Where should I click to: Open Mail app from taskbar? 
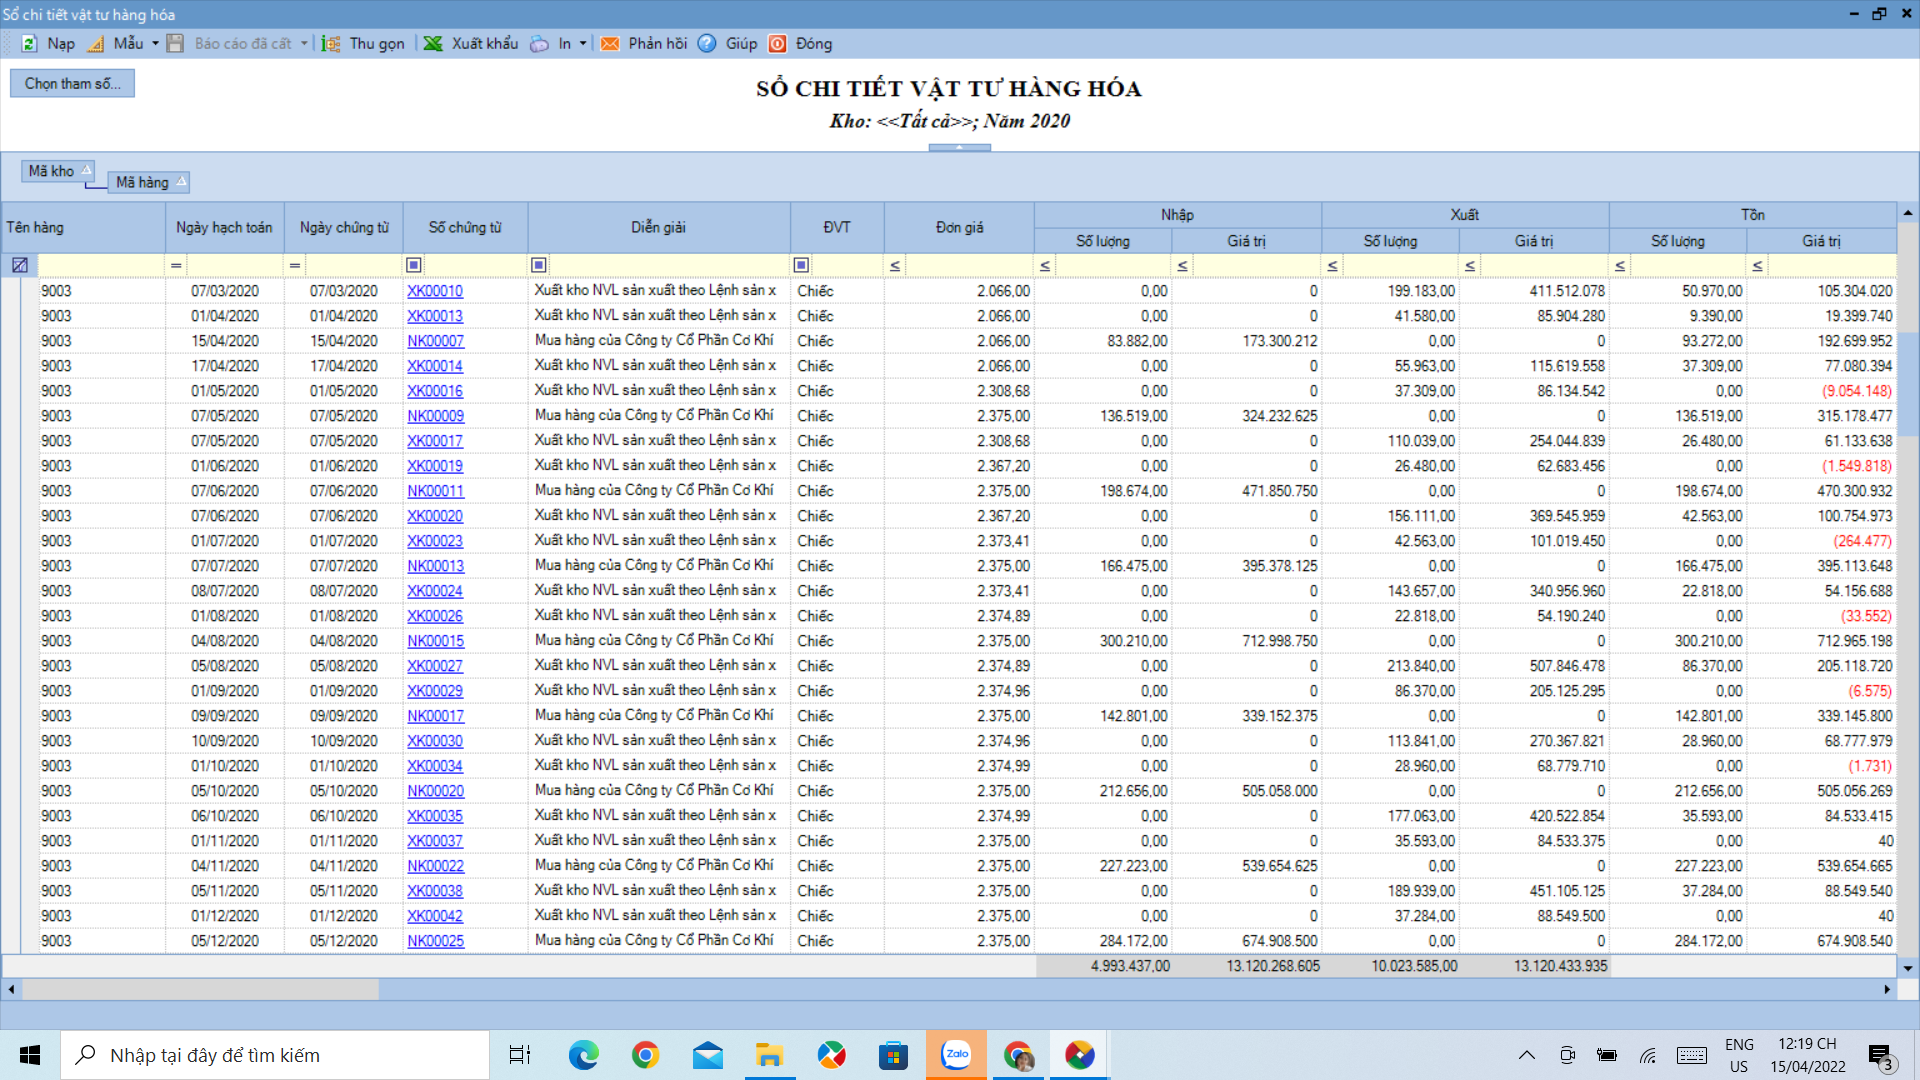(707, 1055)
